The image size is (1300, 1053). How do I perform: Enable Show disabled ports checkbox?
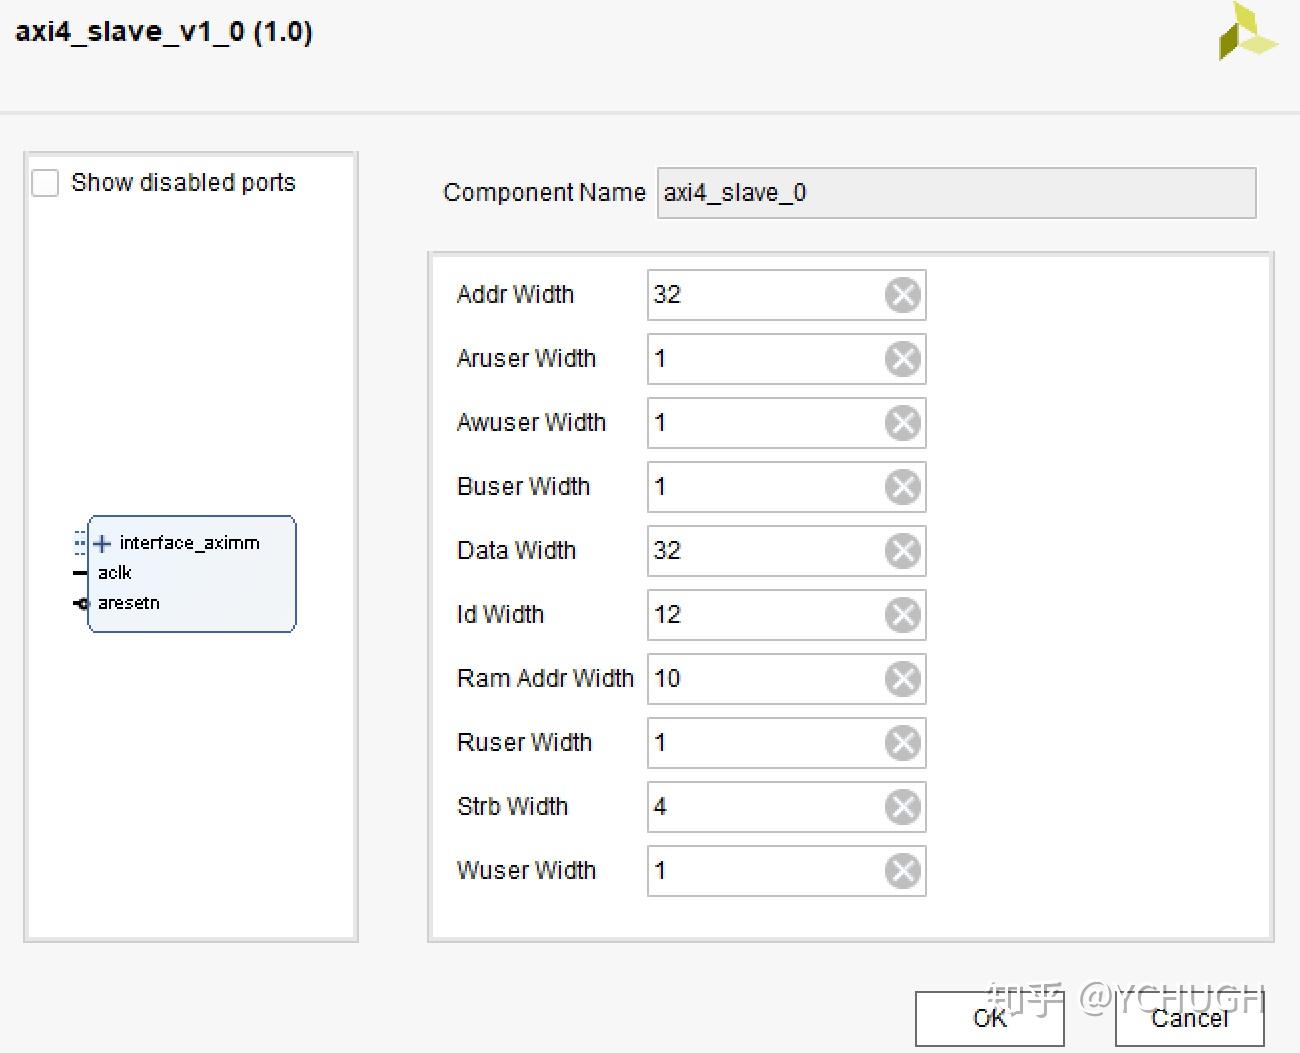tap(46, 183)
